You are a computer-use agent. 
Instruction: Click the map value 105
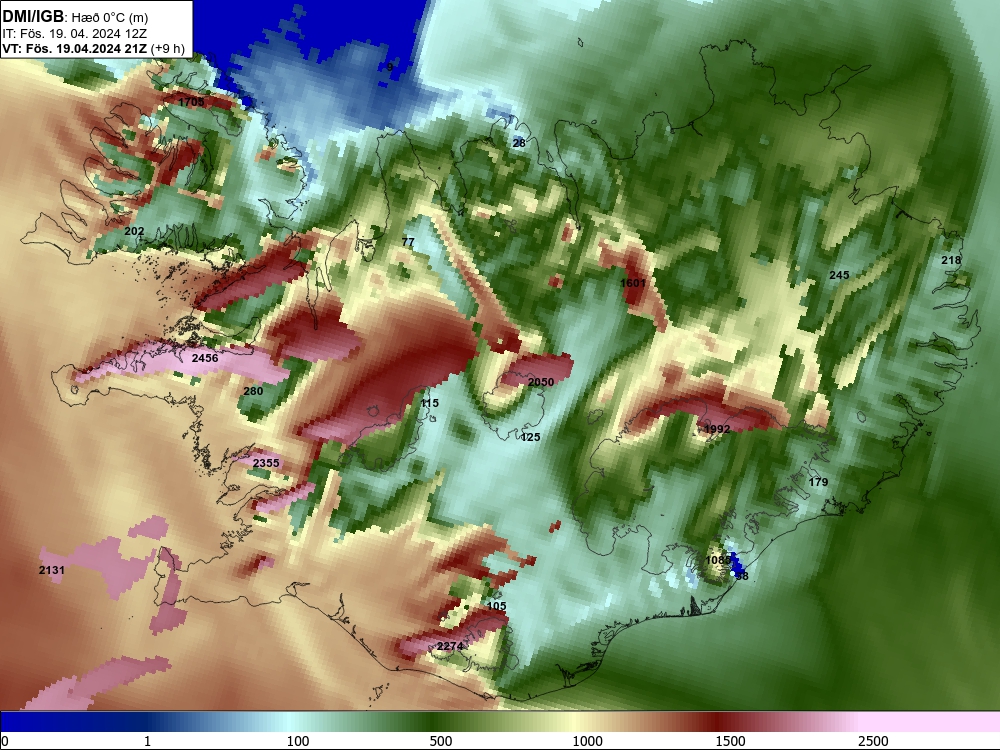click(x=496, y=606)
